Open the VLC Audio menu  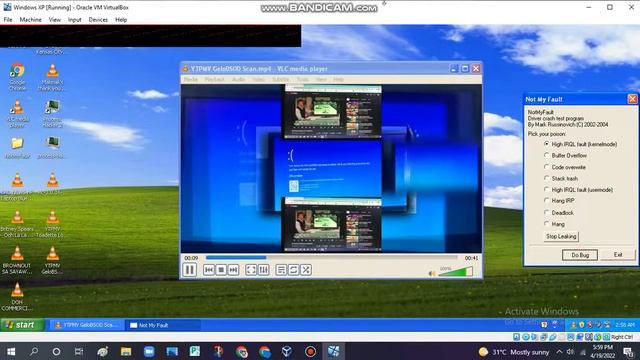238,79
